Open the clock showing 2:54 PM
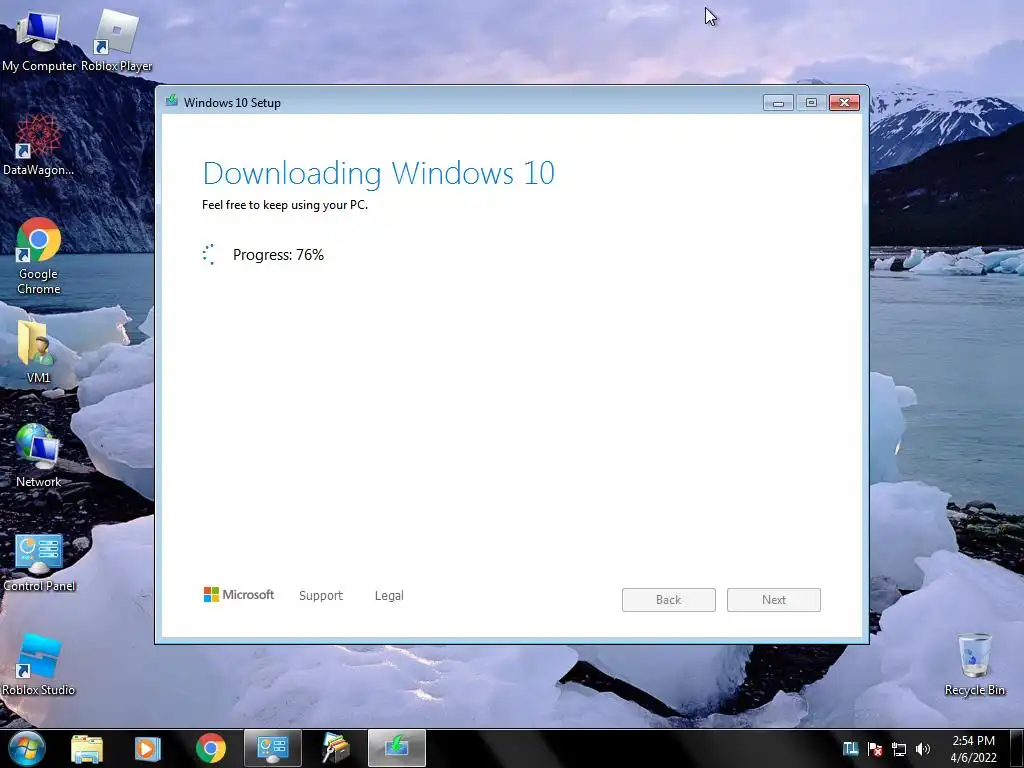Viewport: 1024px width, 768px height. tap(973, 749)
